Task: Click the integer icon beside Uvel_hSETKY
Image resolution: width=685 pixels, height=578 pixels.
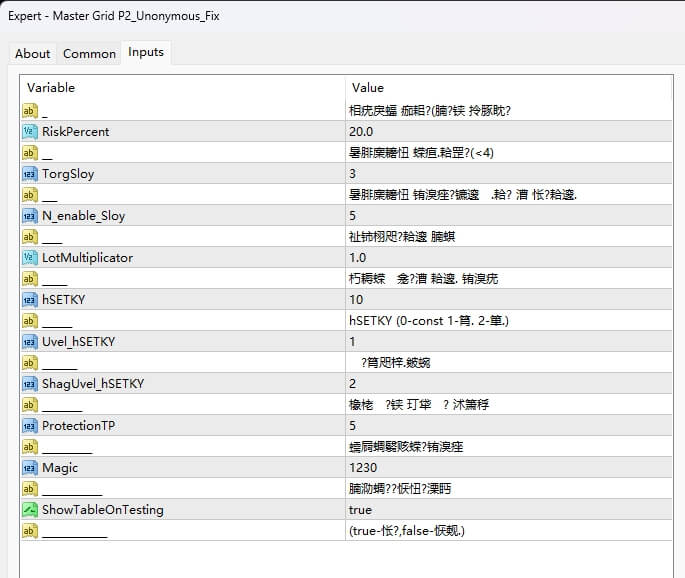Action: click(x=30, y=341)
